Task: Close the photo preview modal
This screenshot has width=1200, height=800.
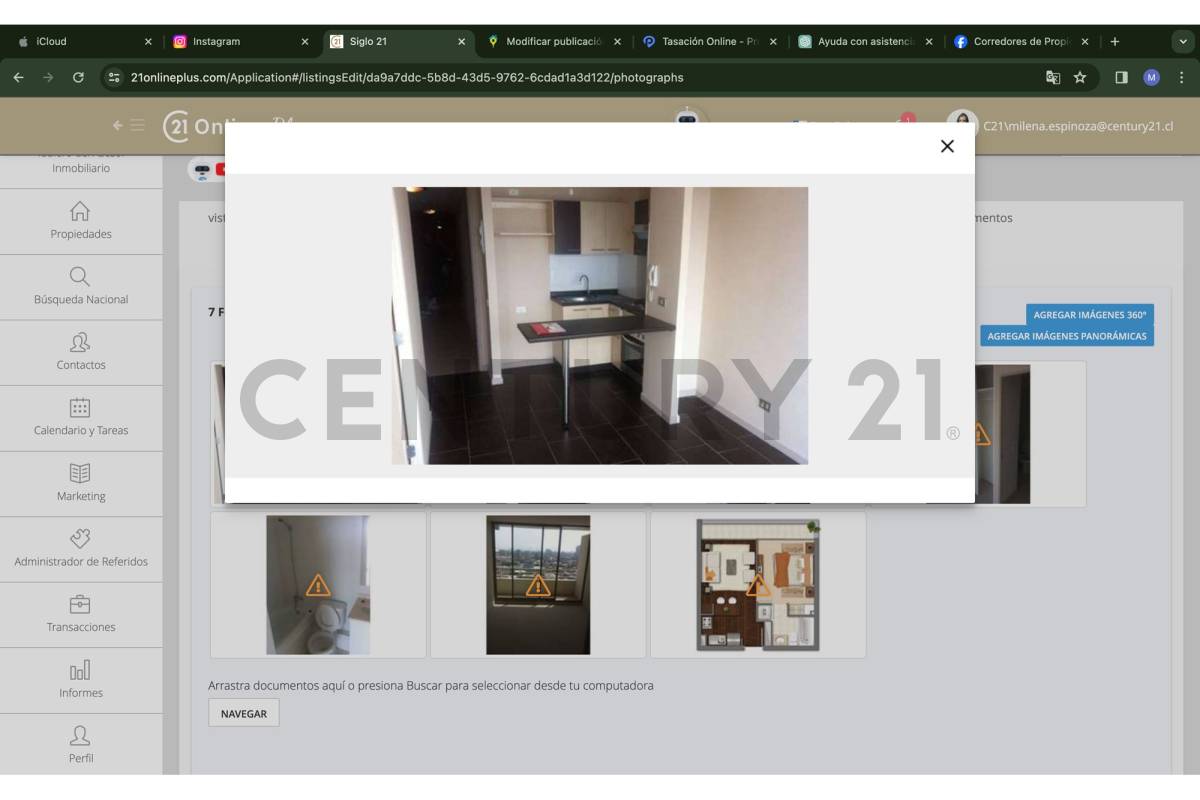Action: click(x=947, y=146)
